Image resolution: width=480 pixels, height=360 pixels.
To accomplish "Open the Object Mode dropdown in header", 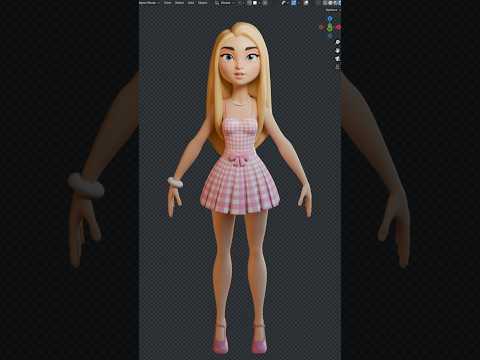I will pyautogui.click(x=149, y=3).
